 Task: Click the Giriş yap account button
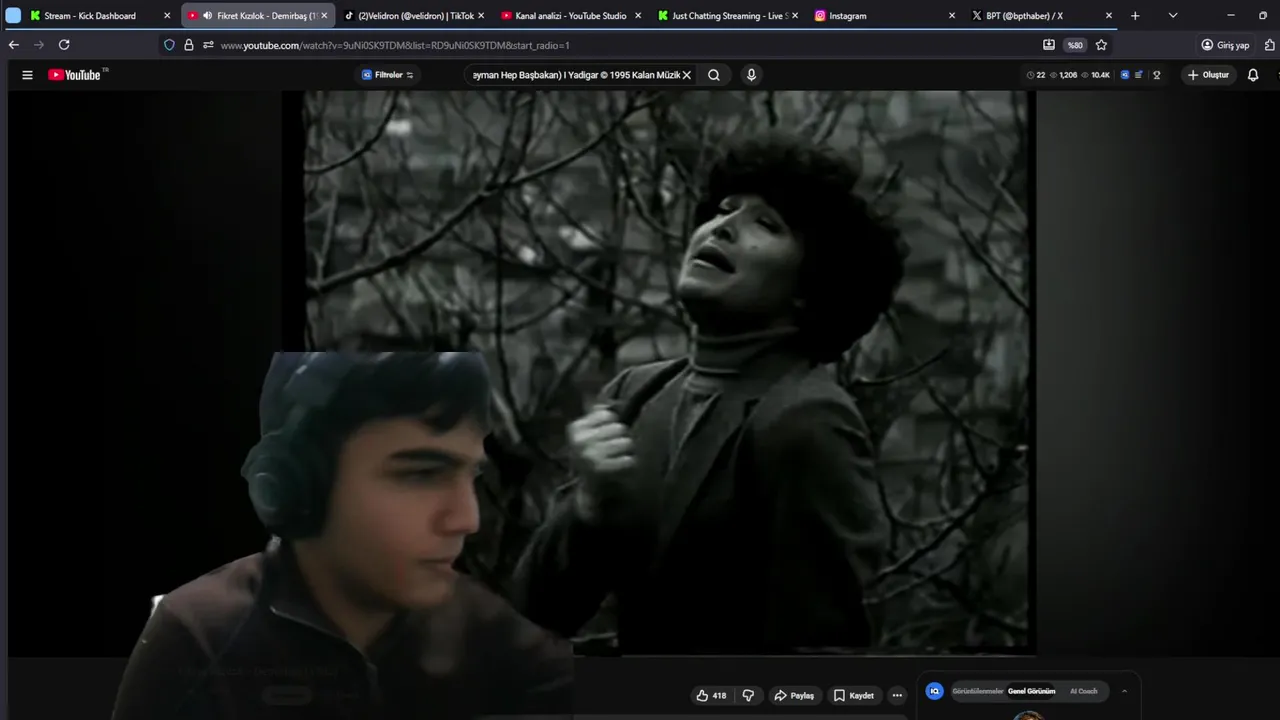(x=1226, y=45)
